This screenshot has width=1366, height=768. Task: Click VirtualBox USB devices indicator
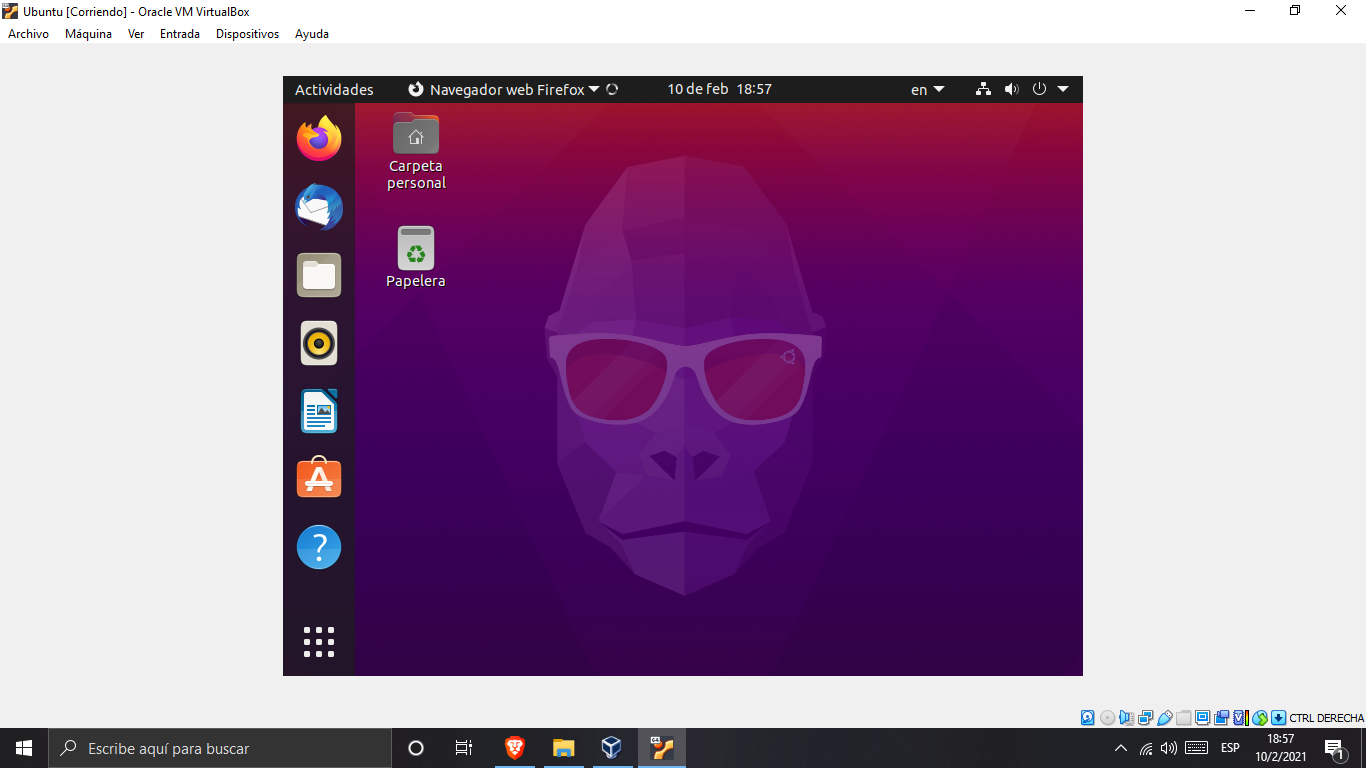(x=1165, y=718)
